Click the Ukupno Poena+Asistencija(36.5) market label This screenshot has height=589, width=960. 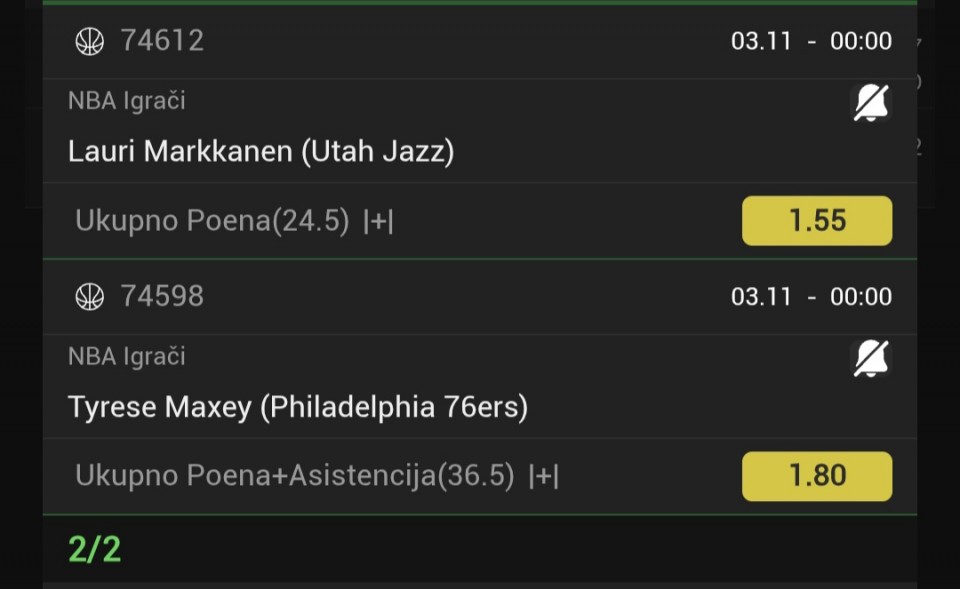click(295, 477)
